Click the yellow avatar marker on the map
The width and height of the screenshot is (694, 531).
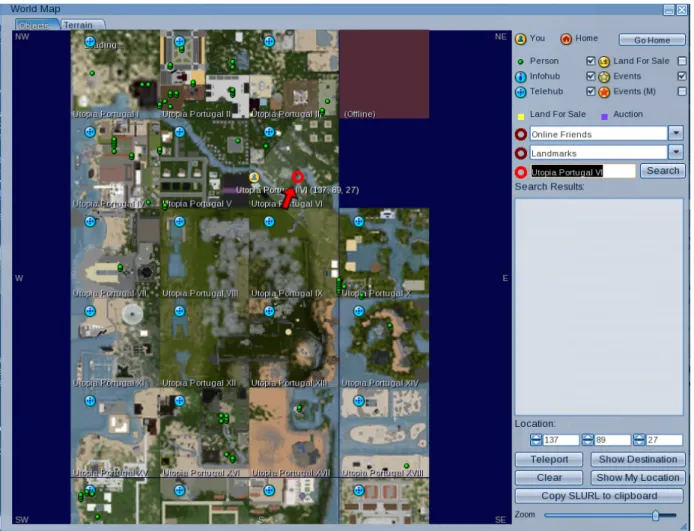click(254, 177)
